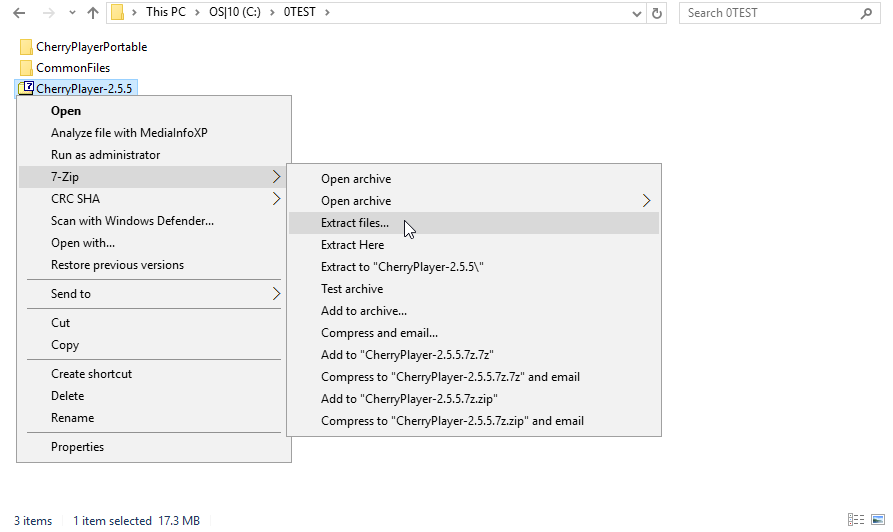Choose Compress to 7z.7z and email
Viewport: 893px width, 532px height.
474,377
